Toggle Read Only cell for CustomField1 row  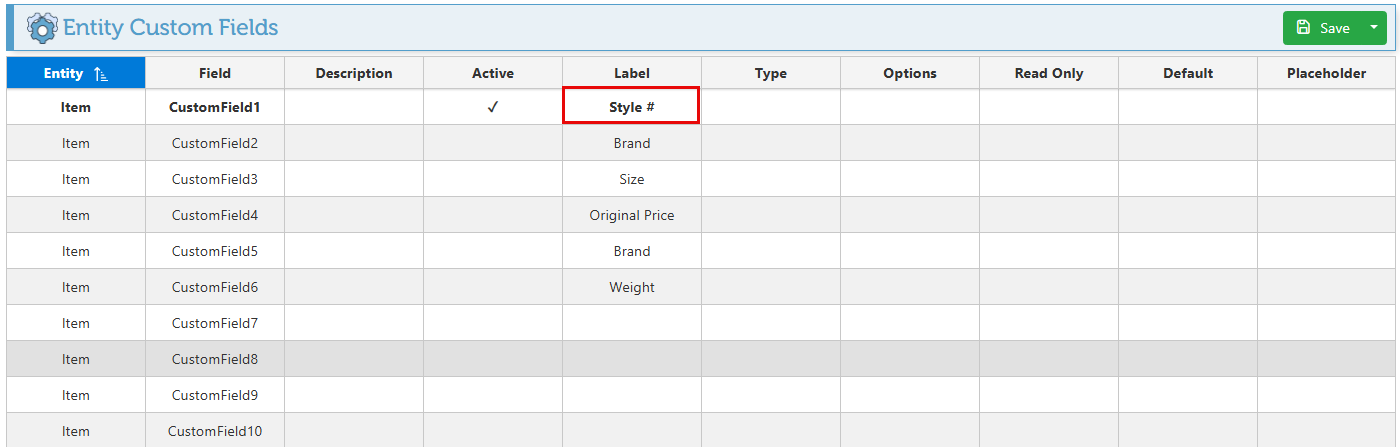(x=1048, y=107)
